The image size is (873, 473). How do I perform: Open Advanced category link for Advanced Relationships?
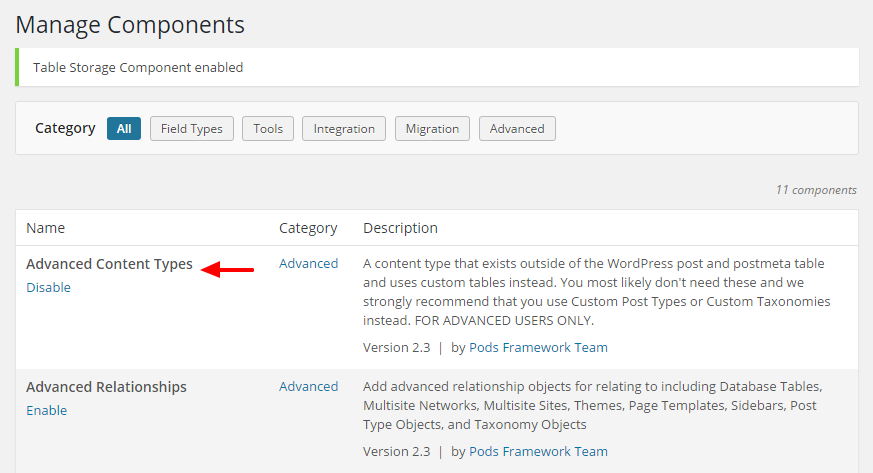pyautogui.click(x=308, y=387)
